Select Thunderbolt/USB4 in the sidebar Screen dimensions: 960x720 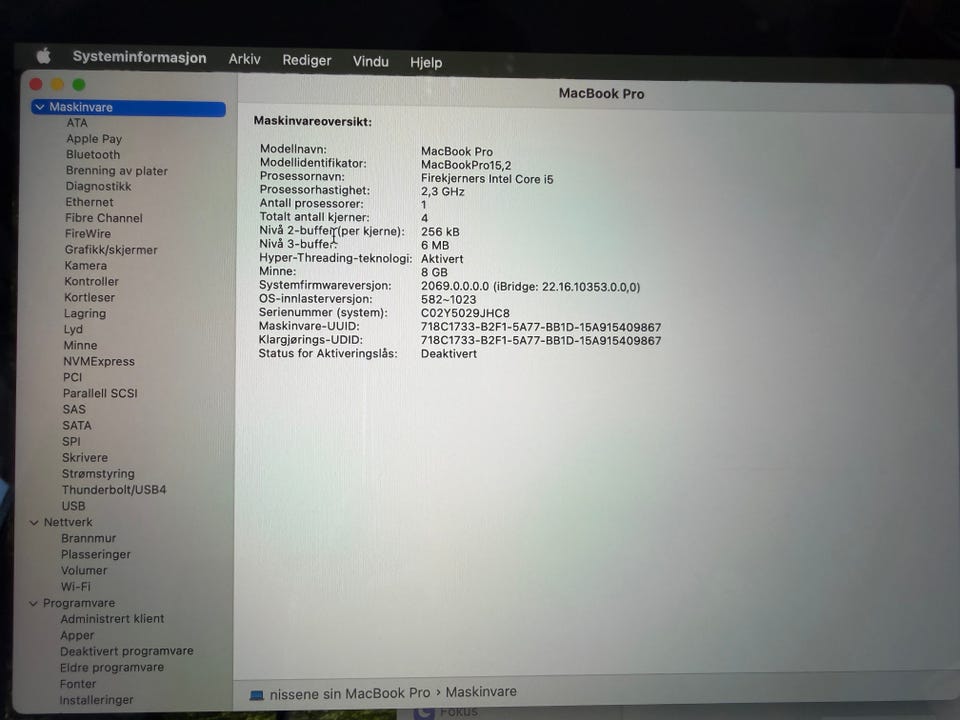(114, 490)
